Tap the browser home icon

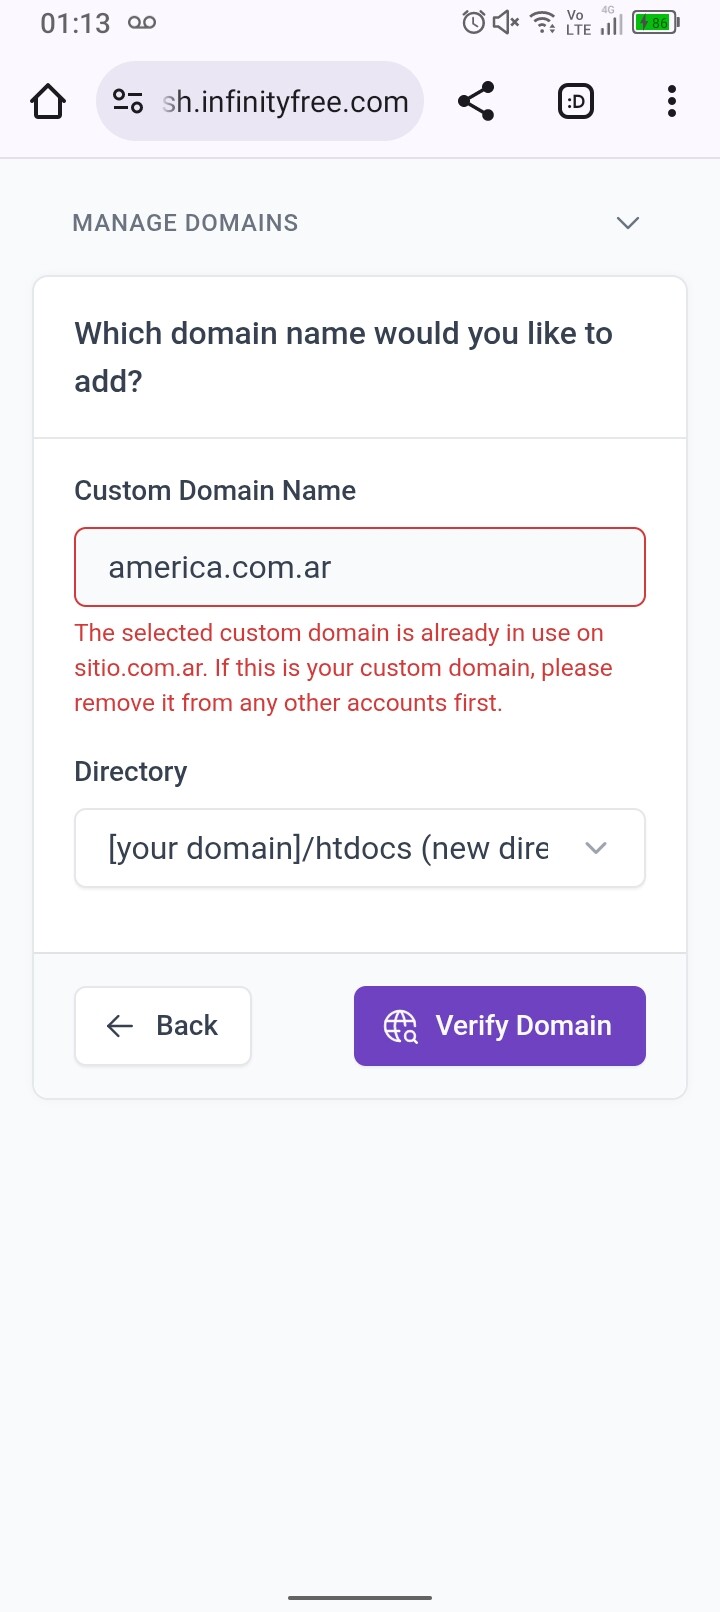pyautogui.click(x=48, y=102)
